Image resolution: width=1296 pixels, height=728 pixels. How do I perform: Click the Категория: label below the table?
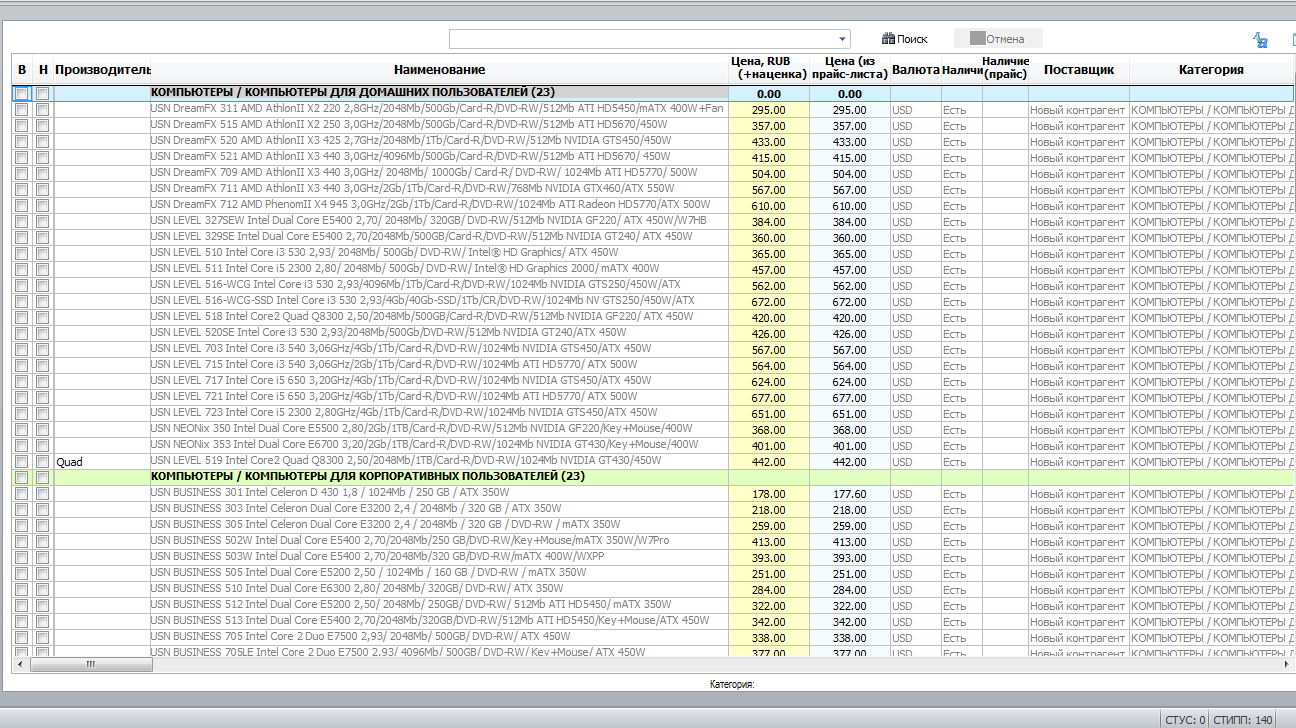[732, 685]
